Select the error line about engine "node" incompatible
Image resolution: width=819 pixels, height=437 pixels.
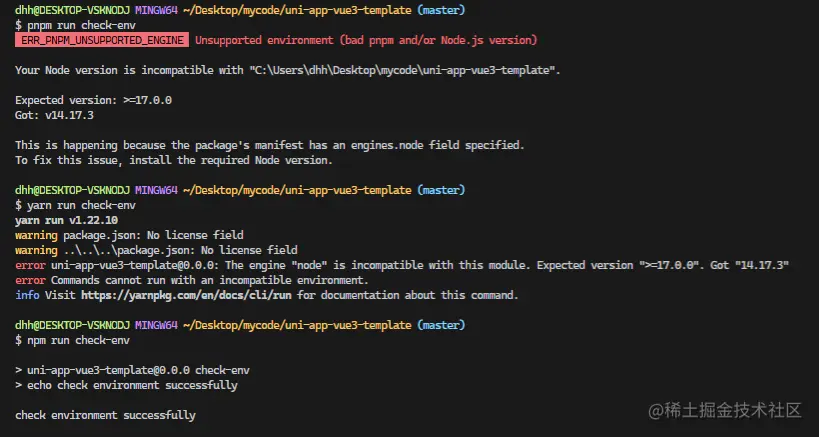pos(402,265)
